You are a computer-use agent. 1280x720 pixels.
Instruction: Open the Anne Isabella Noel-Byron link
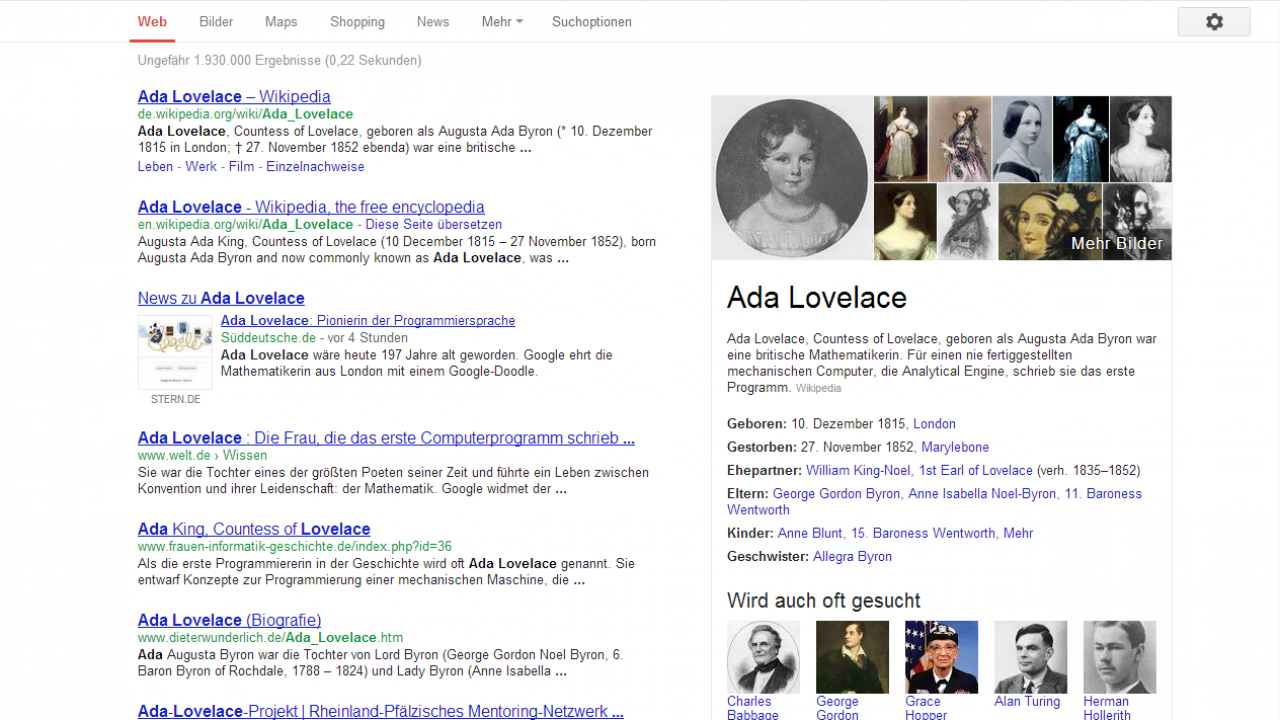click(982, 494)
